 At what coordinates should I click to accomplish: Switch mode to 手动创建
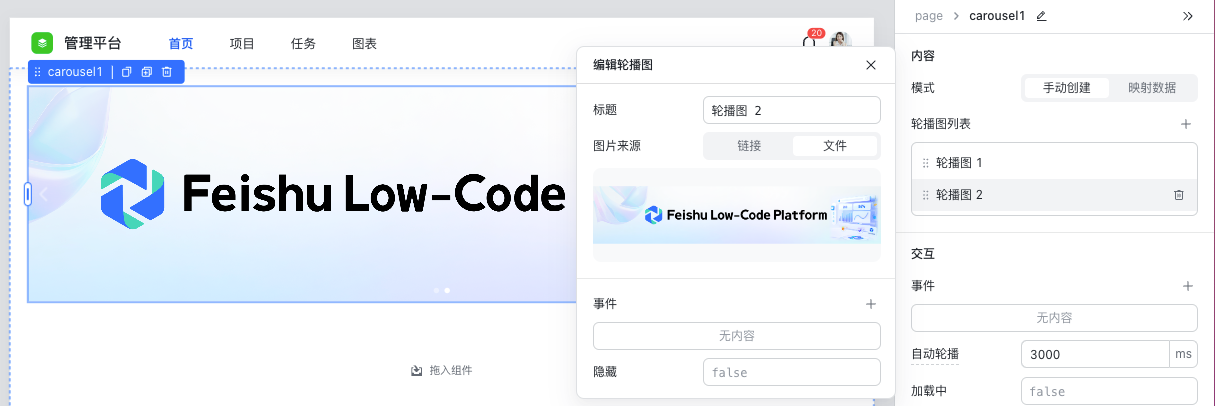pos(1067,88)
